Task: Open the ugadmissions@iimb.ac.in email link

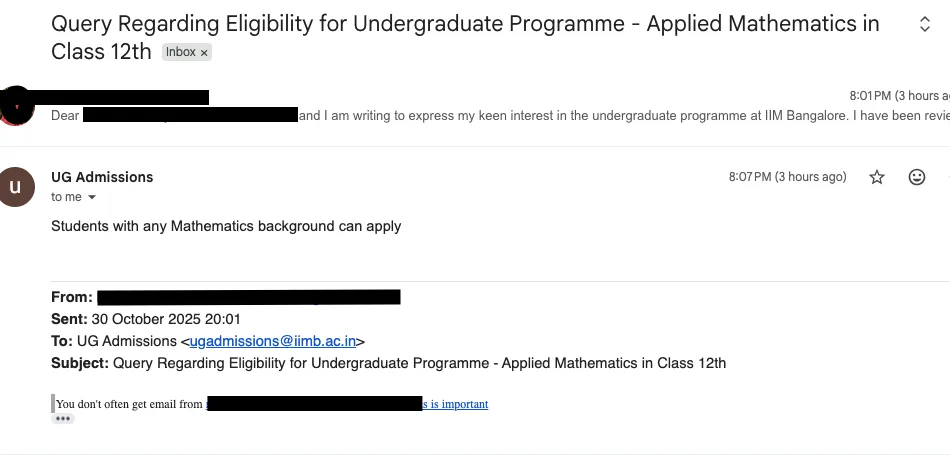Action: point(273,341)
